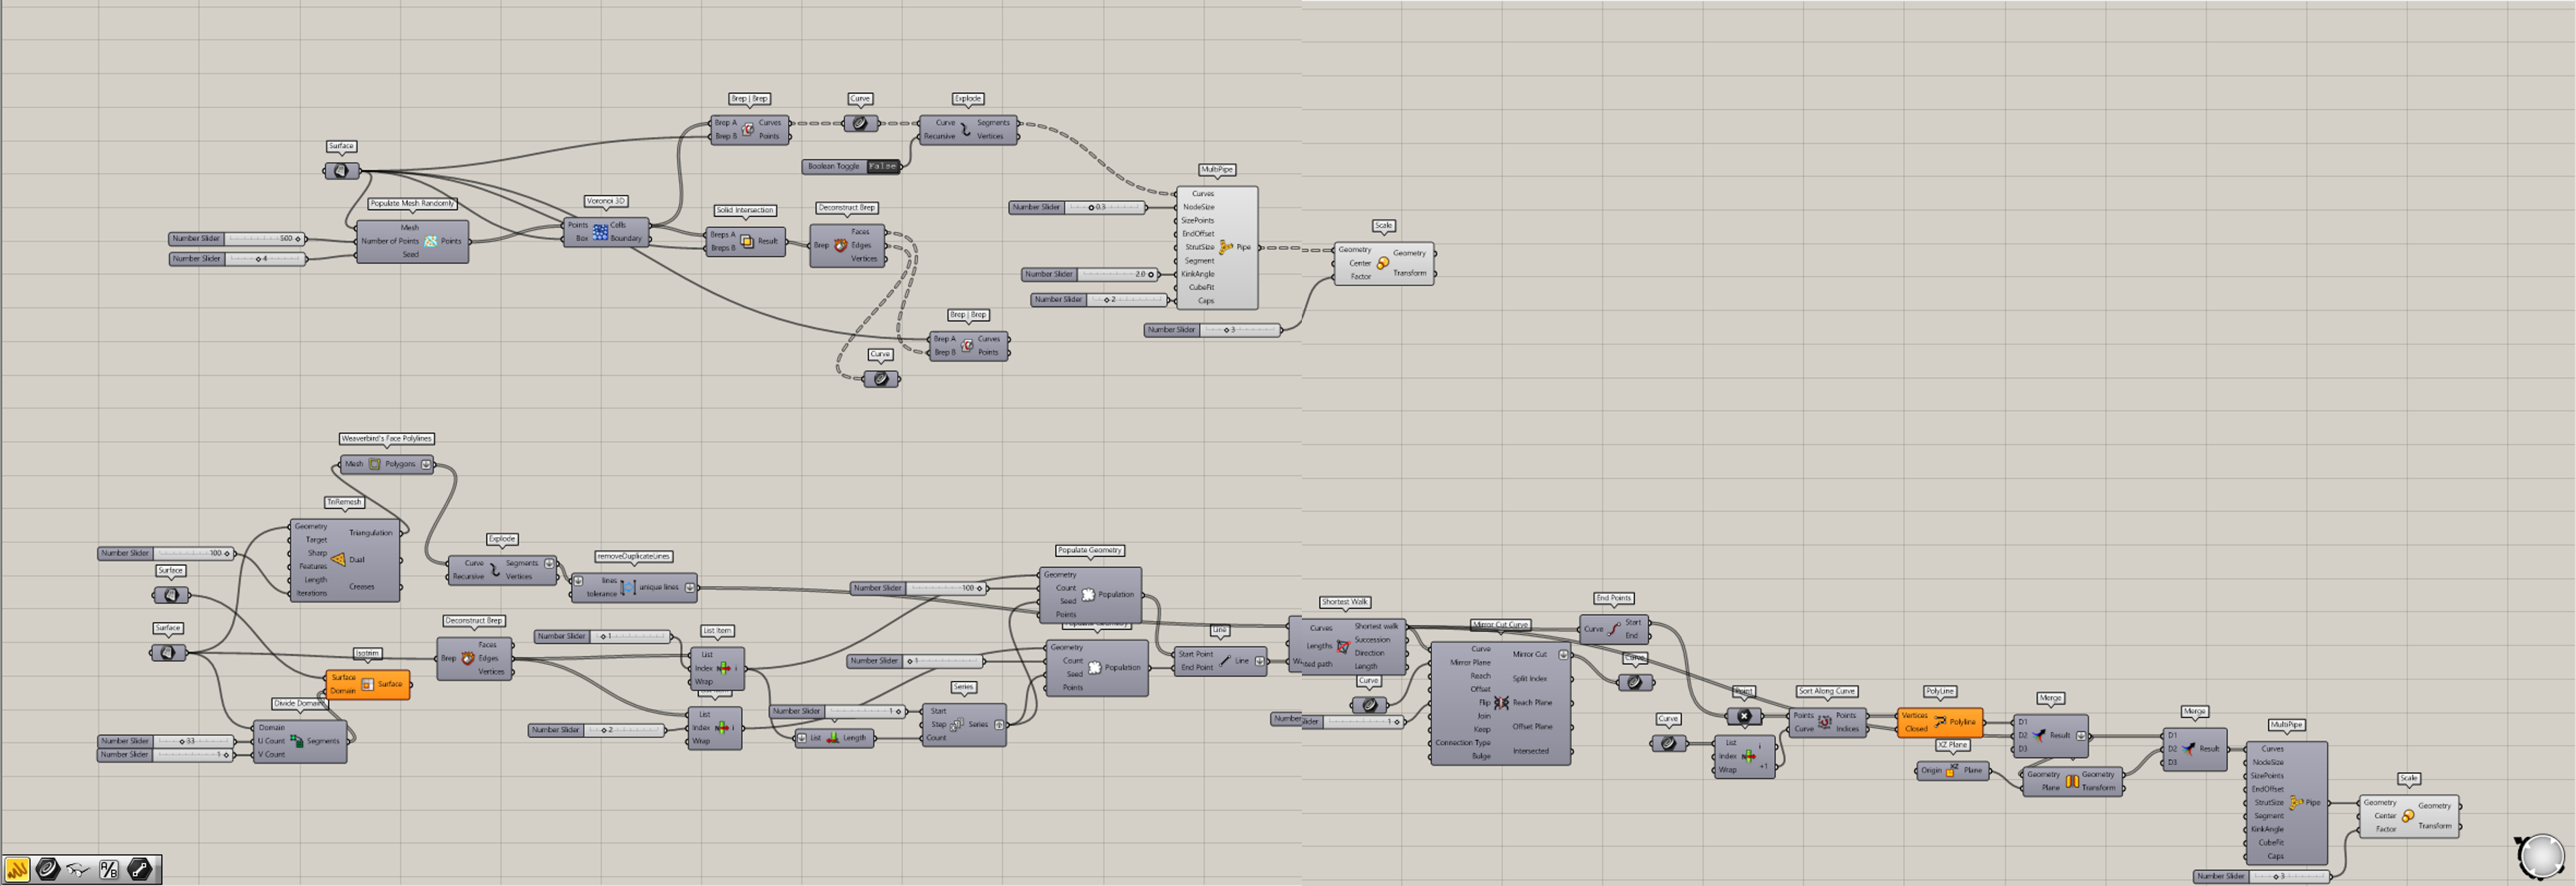Screen dimensions: 2576x886
Task: Click the Sort Along Curve label
Action: [1827, 691]
